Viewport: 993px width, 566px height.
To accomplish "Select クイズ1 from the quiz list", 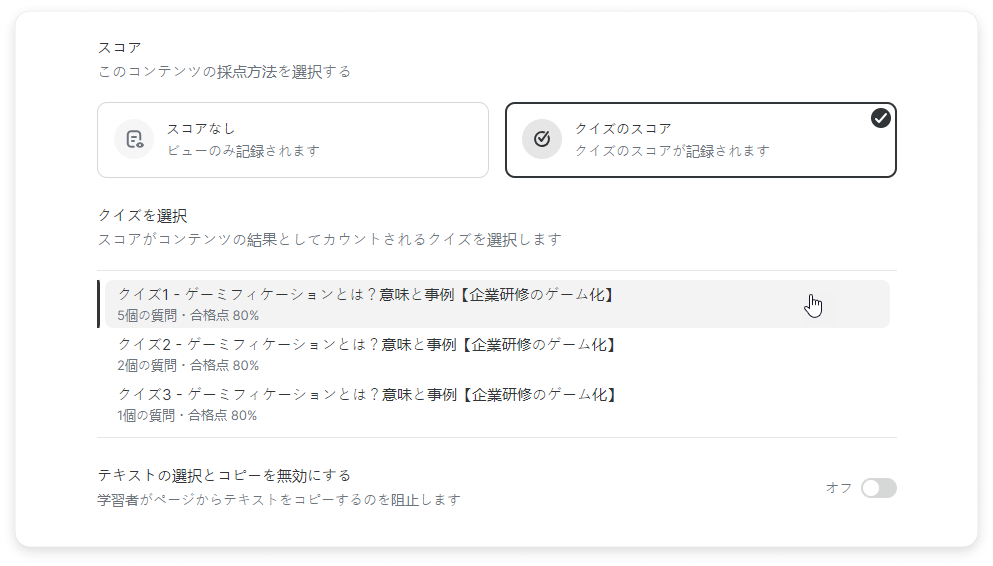I will (x=496, y=304).
